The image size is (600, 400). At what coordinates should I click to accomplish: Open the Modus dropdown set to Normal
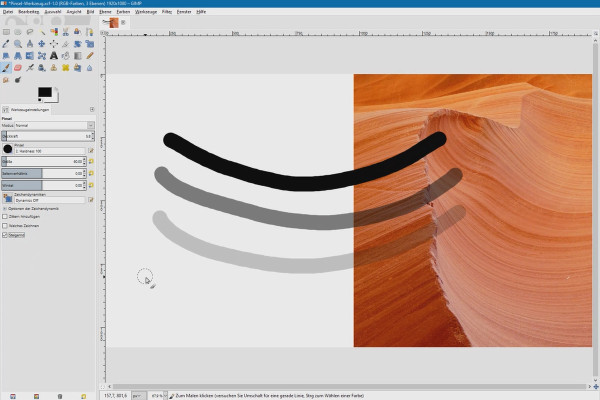[x=54, y=125]
